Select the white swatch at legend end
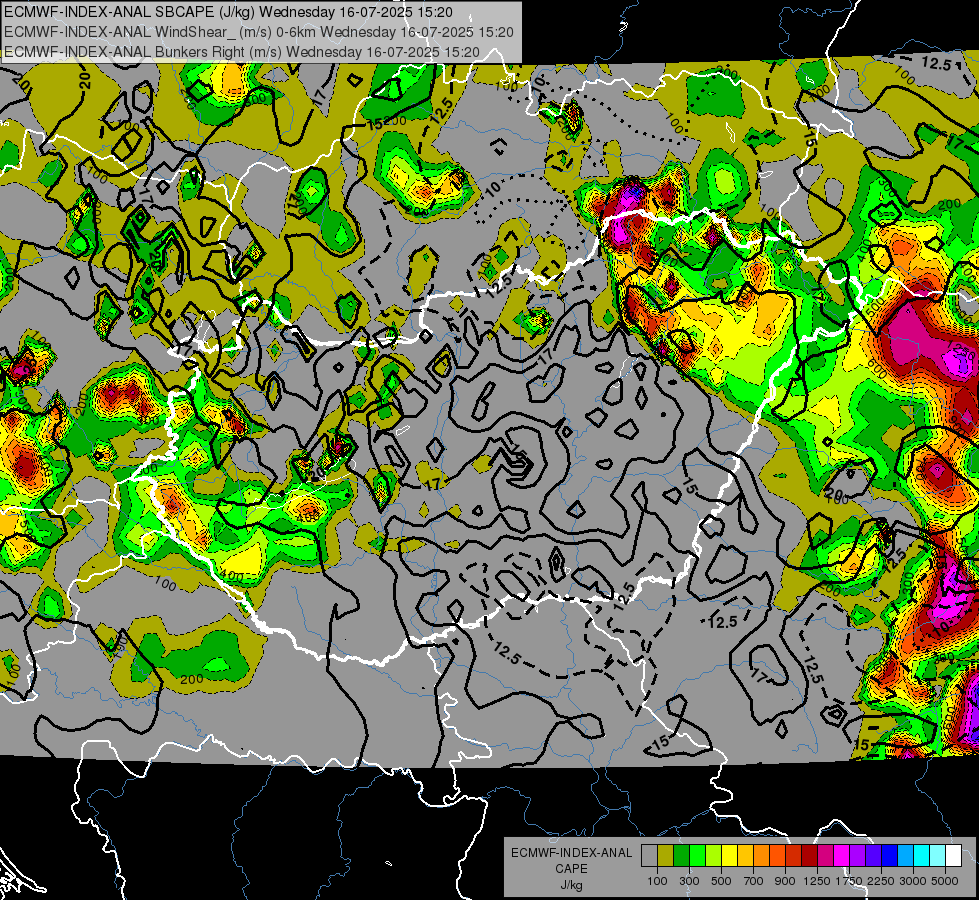The height and width of the screenshot is (900, 979). pos(953,855)
